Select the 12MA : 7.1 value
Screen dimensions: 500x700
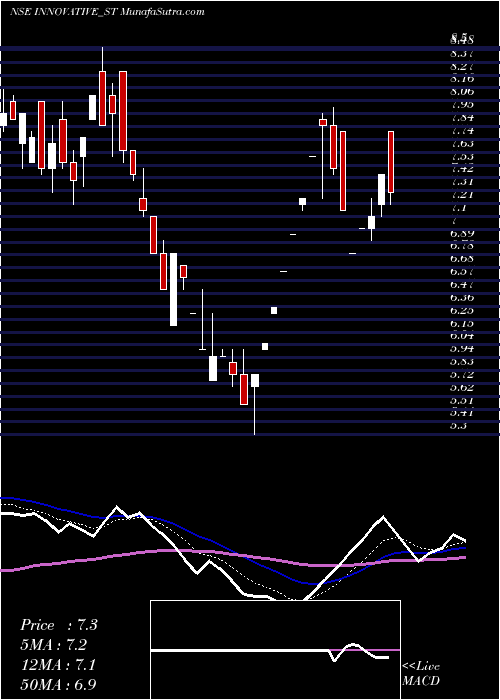57,664
